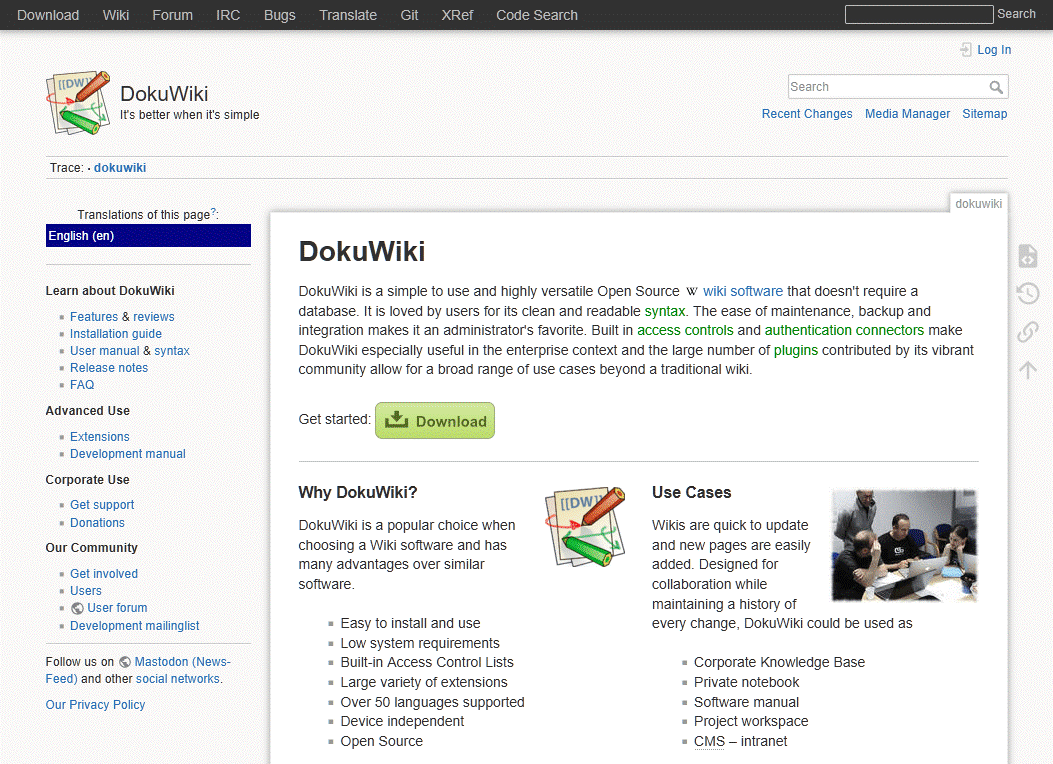The width and height of the screenshot is (1053, 764).
Task: Click the DokuWiki site title text
Action: (x=164, y=94)
